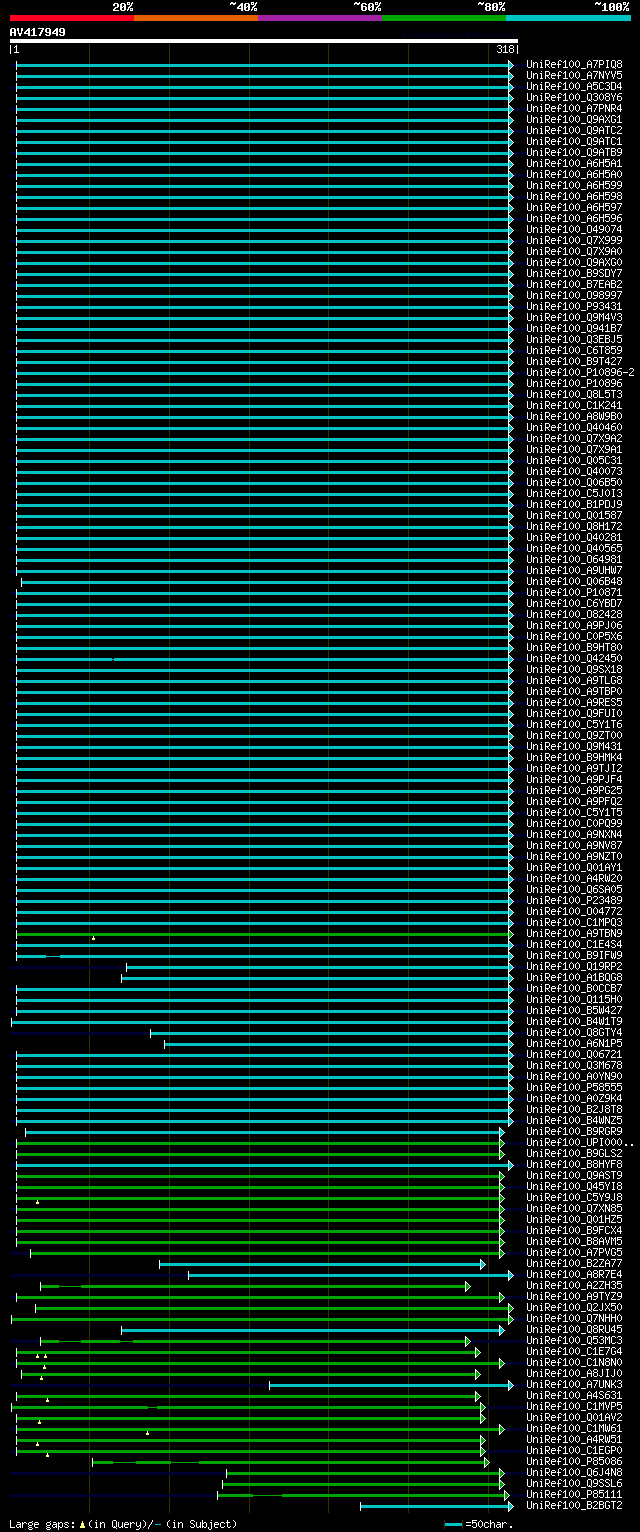The image size is (640, 1532).
Task: Open hit UniRef100_B9SDY7
Action: 574,273
